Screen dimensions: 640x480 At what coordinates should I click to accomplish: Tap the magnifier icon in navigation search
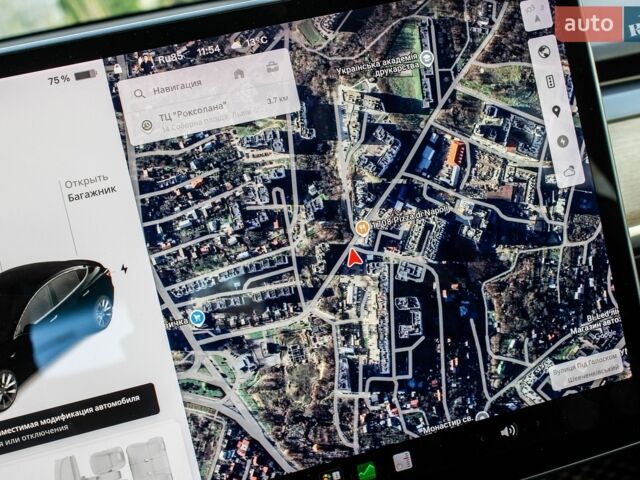140,94
